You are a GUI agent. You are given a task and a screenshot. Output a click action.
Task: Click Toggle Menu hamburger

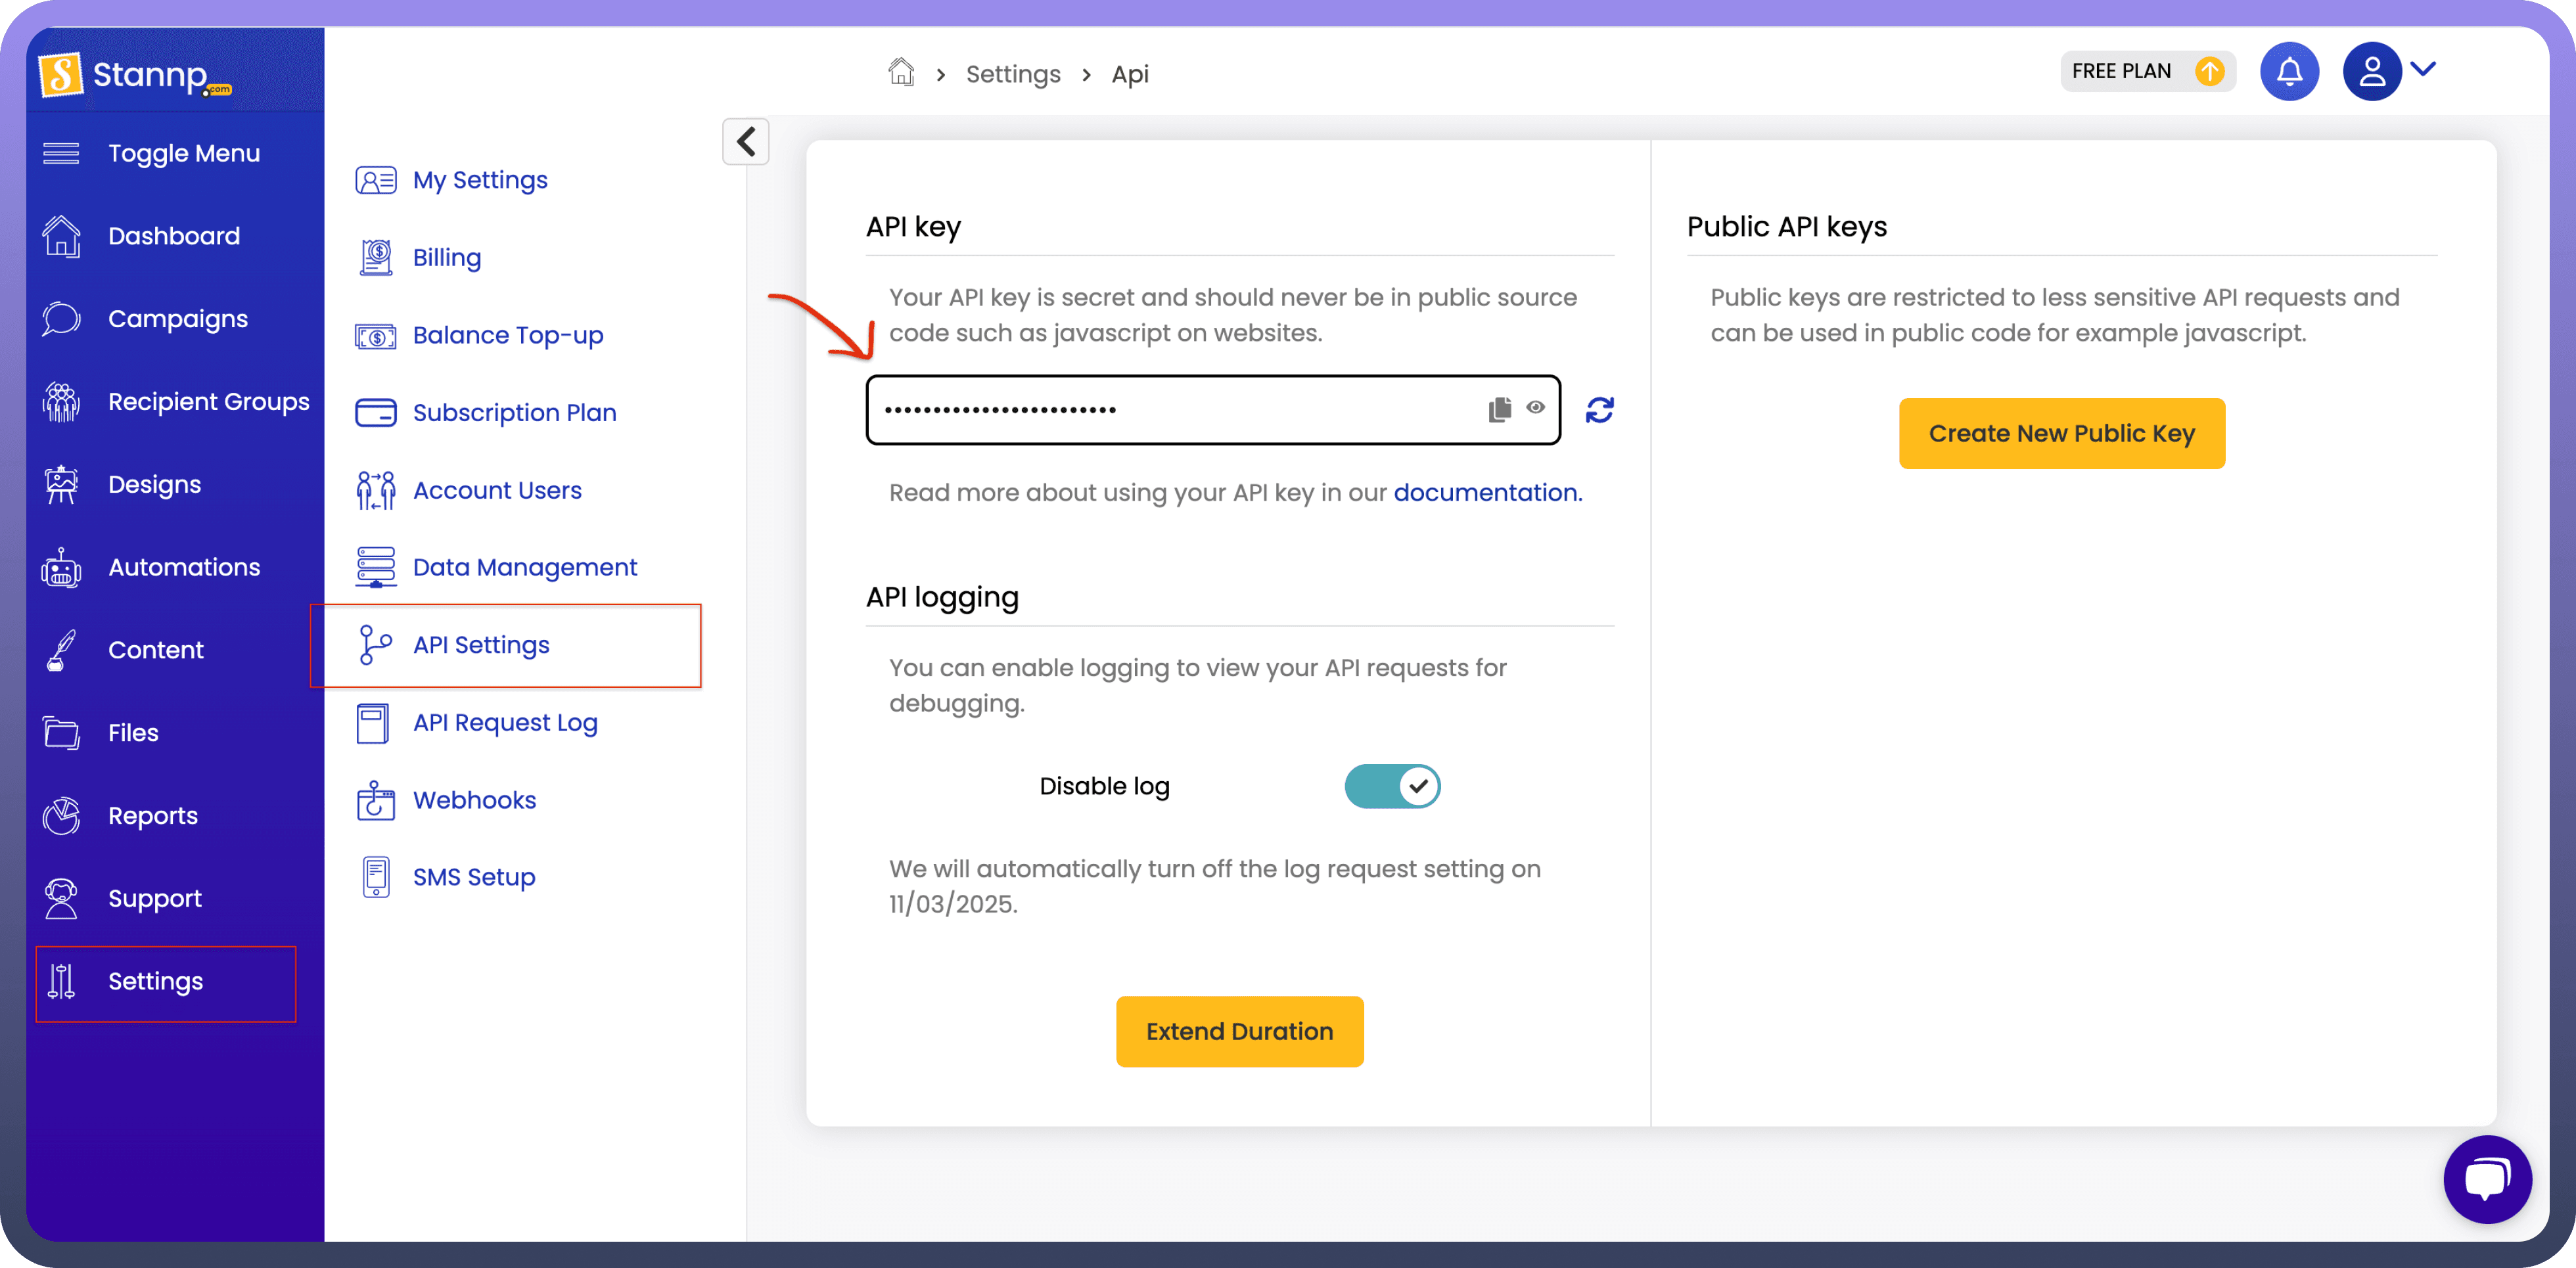point(61,153)
